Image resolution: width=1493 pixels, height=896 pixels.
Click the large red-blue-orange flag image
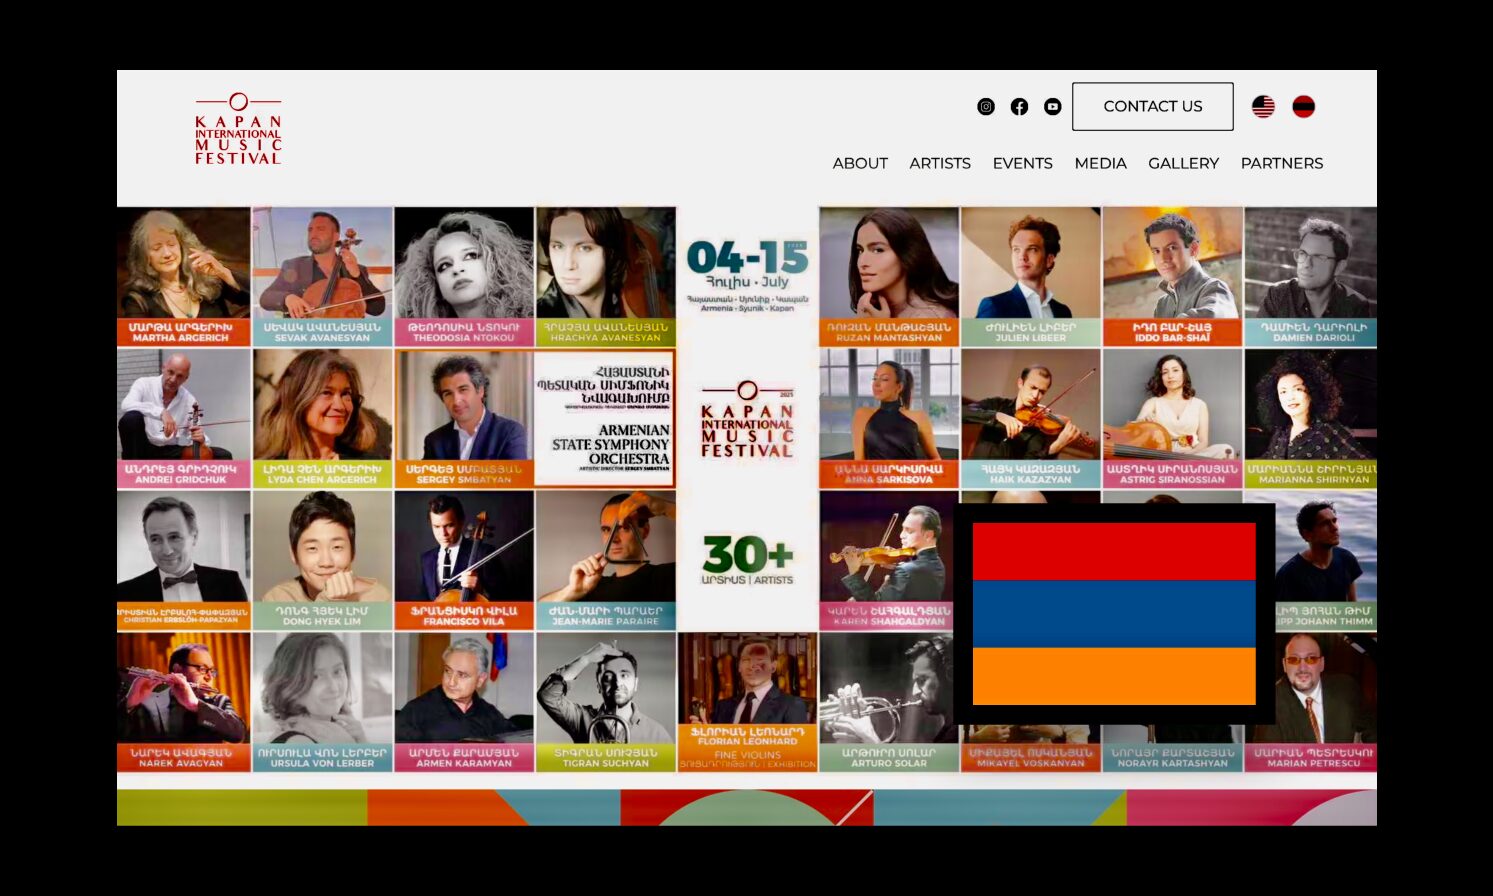tap(1113, 613)
